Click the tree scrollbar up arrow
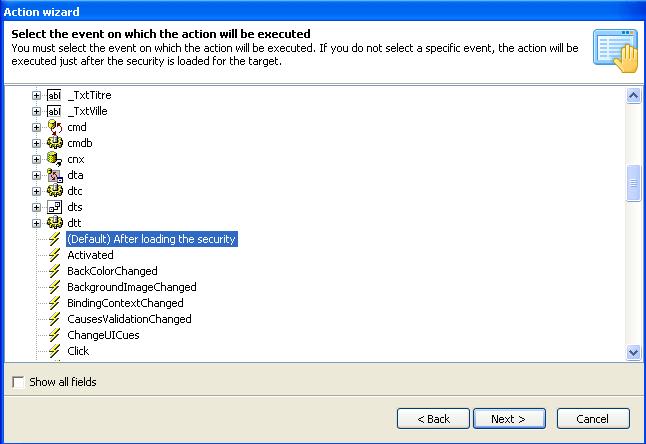 pos(633,96)
